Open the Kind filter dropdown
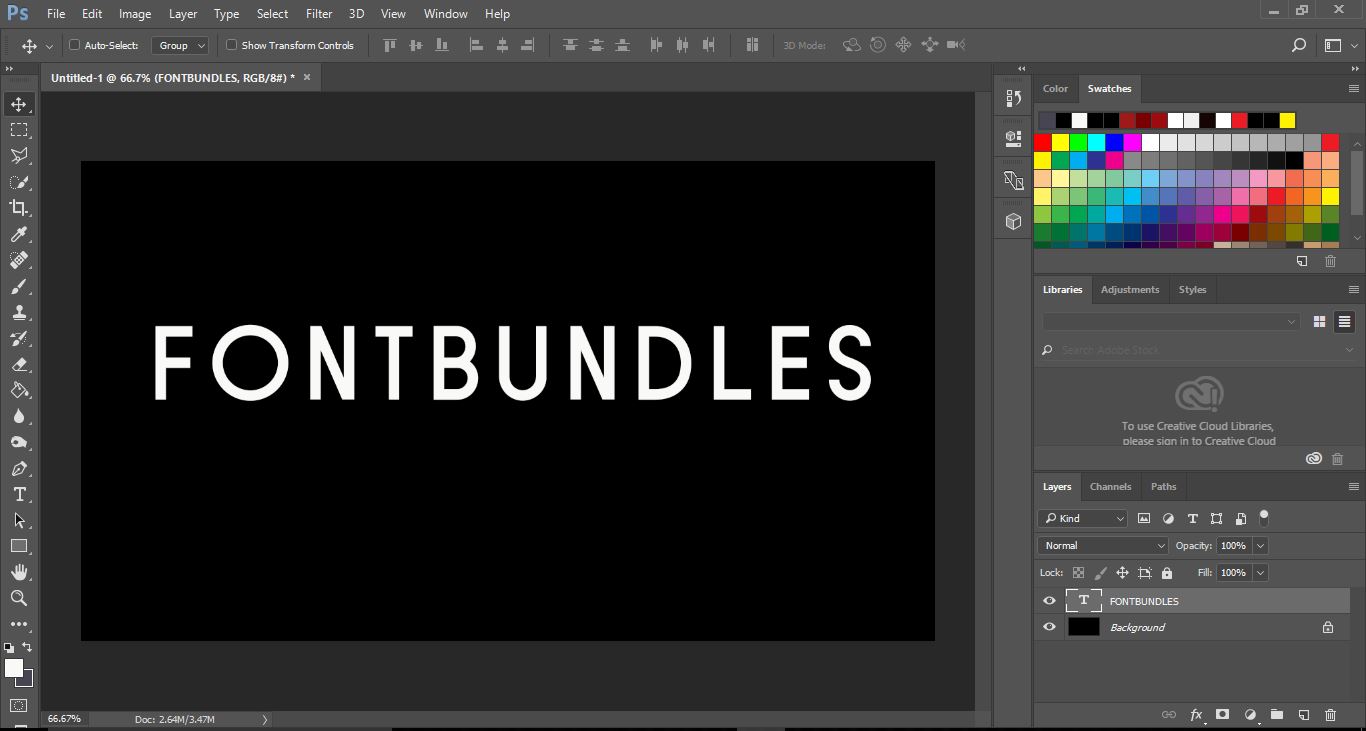Viewport: 1366px width, 731px height. point(1083,518)
